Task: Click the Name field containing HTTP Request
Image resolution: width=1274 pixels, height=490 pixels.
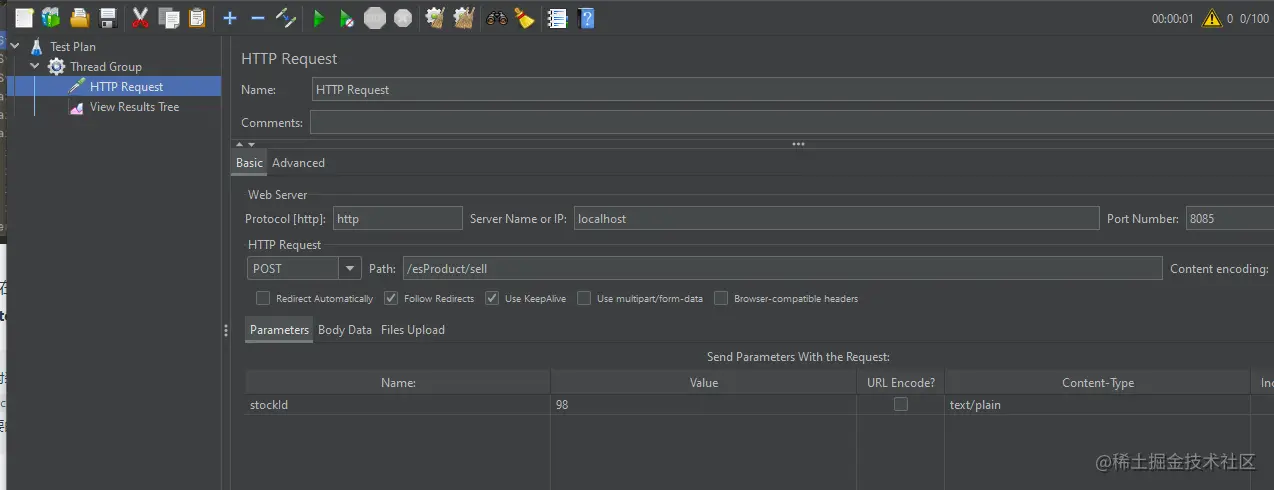Action: [x=792, y=89]
